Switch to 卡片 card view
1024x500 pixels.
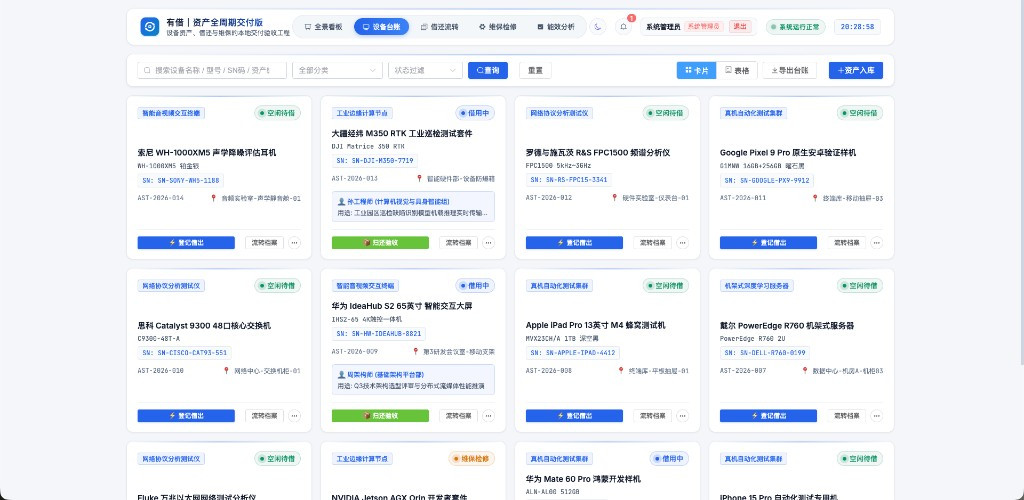[x=696, y=70]
